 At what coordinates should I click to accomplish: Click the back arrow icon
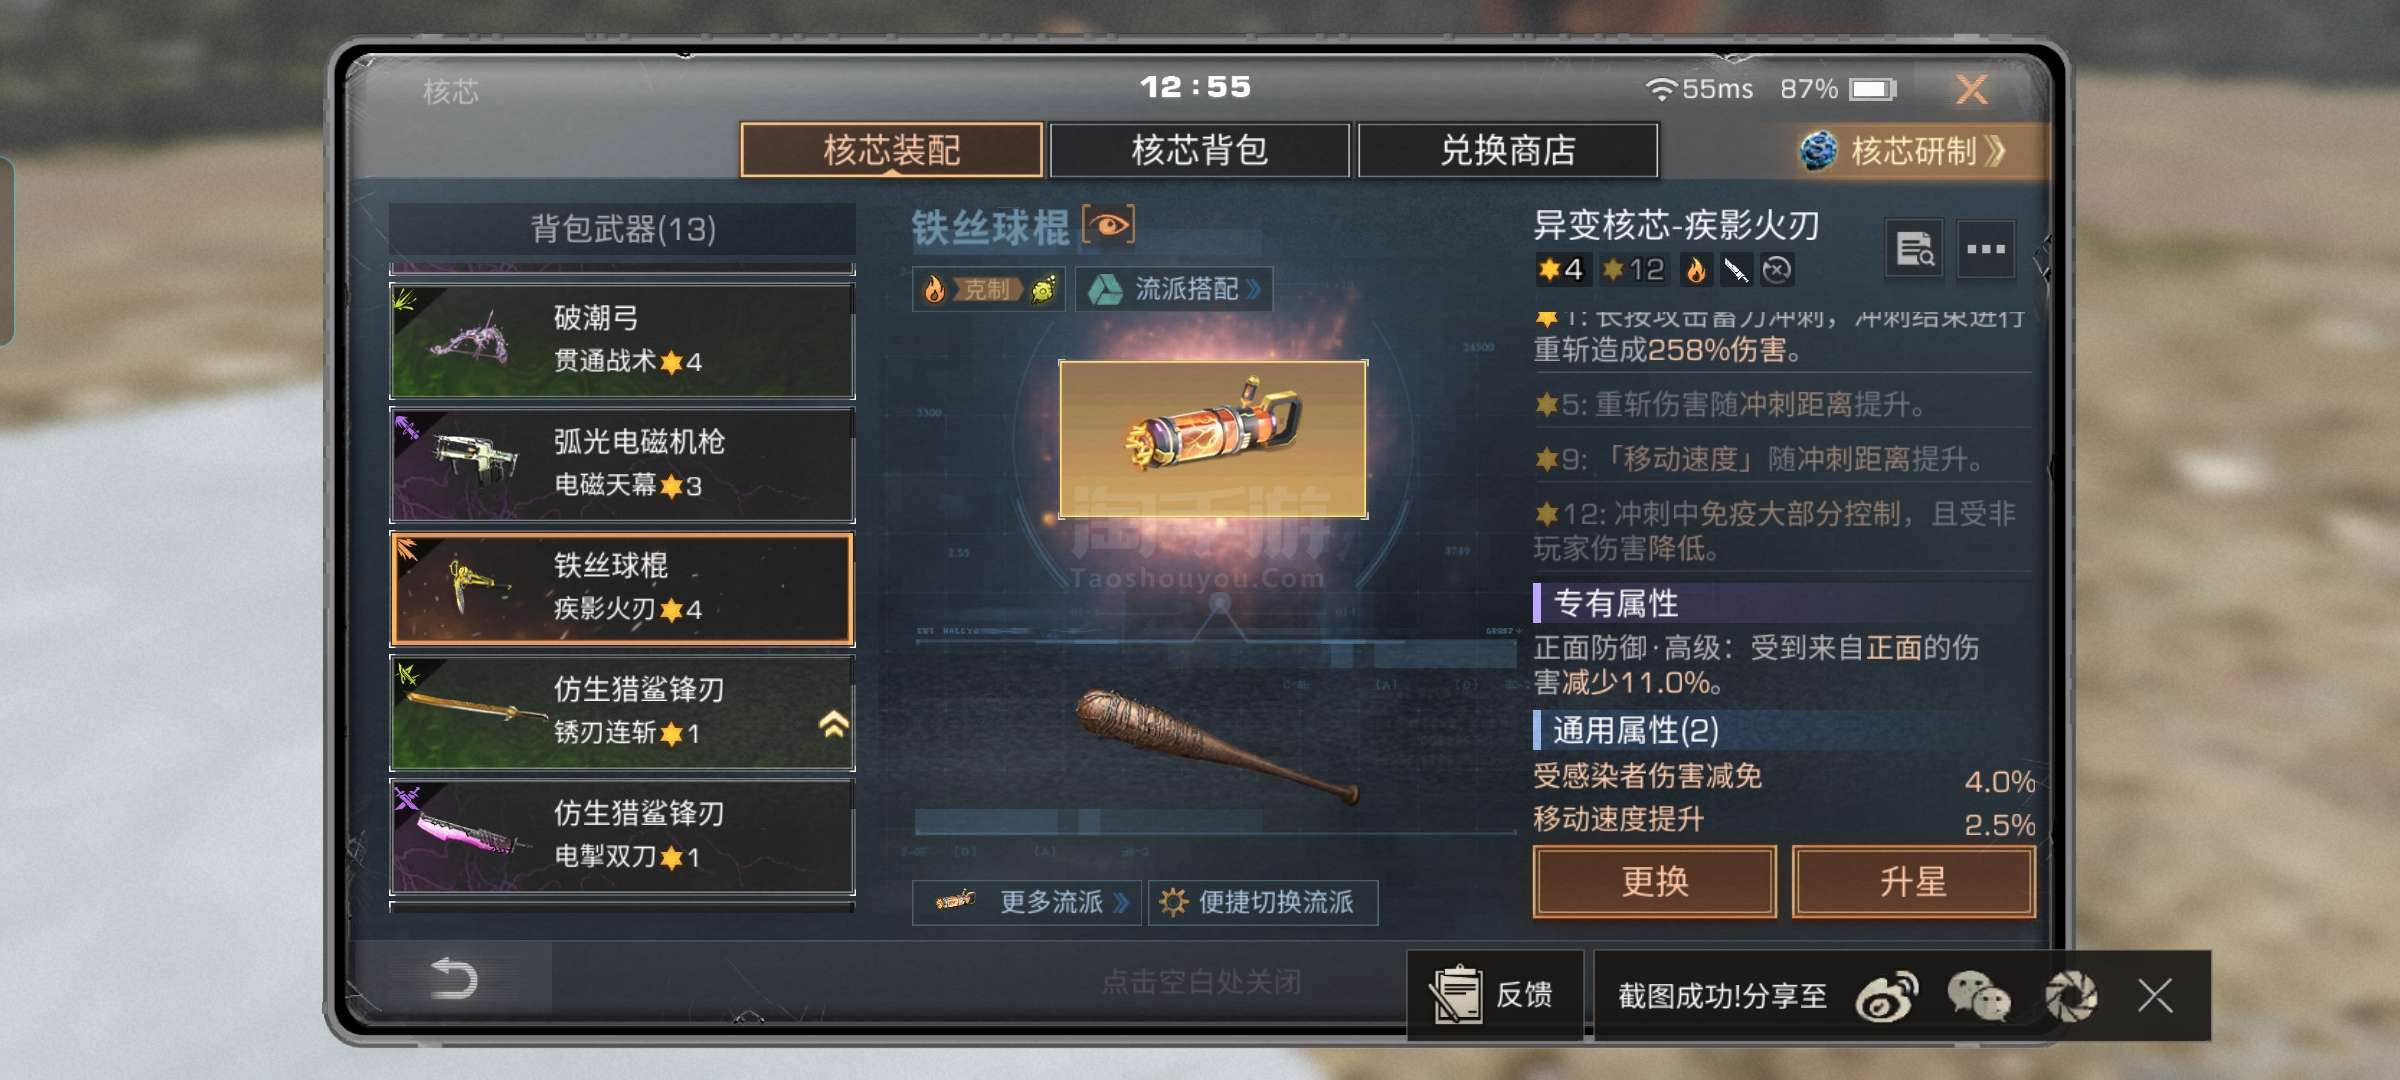pyautogui.click(x=453, y=978)
